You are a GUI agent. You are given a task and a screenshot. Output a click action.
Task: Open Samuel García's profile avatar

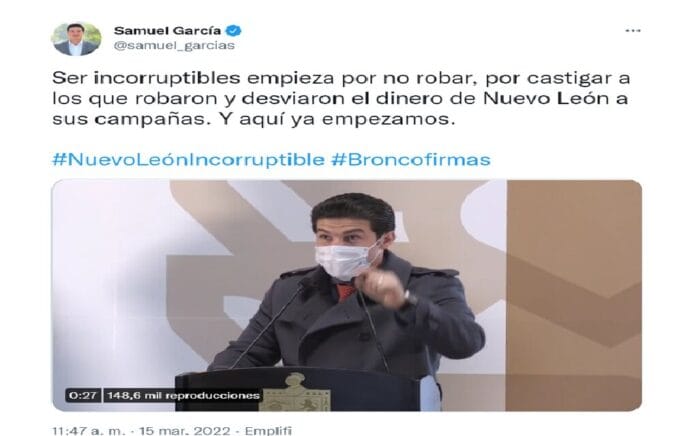pyautogui.click(x=76, y=38)
